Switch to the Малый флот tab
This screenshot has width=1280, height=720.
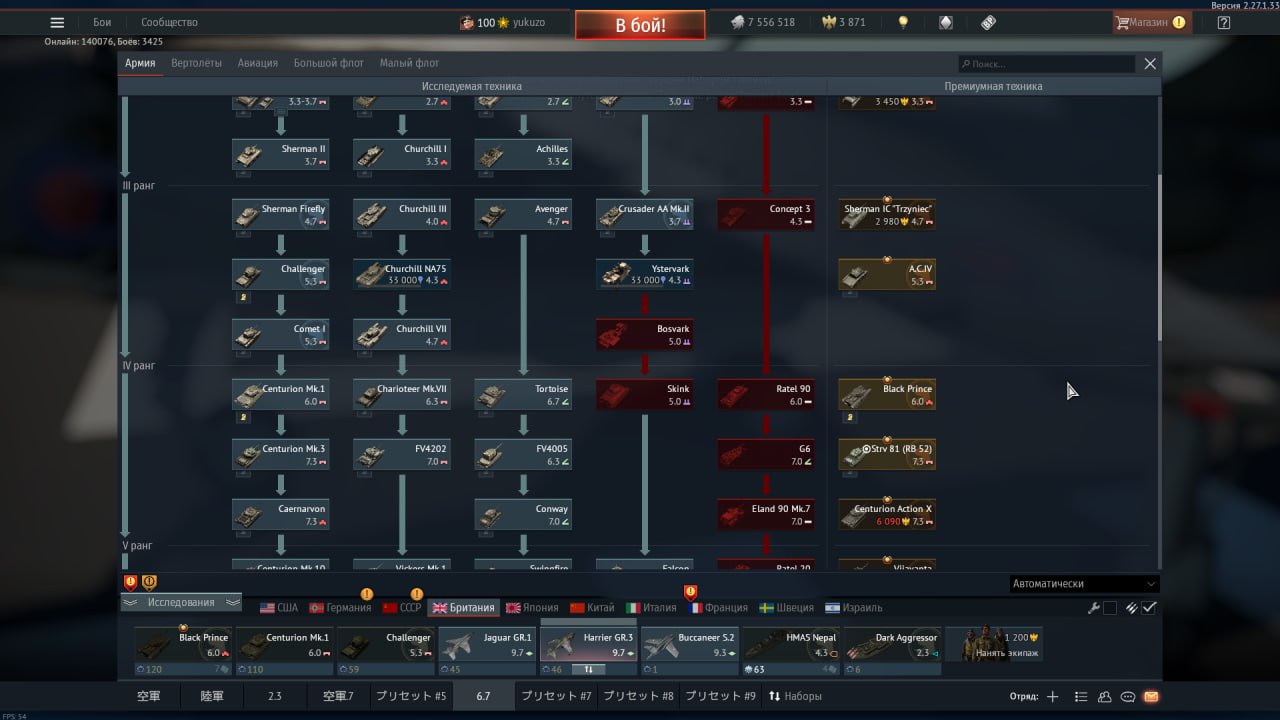pyautogui.click(x=409, y=63)
